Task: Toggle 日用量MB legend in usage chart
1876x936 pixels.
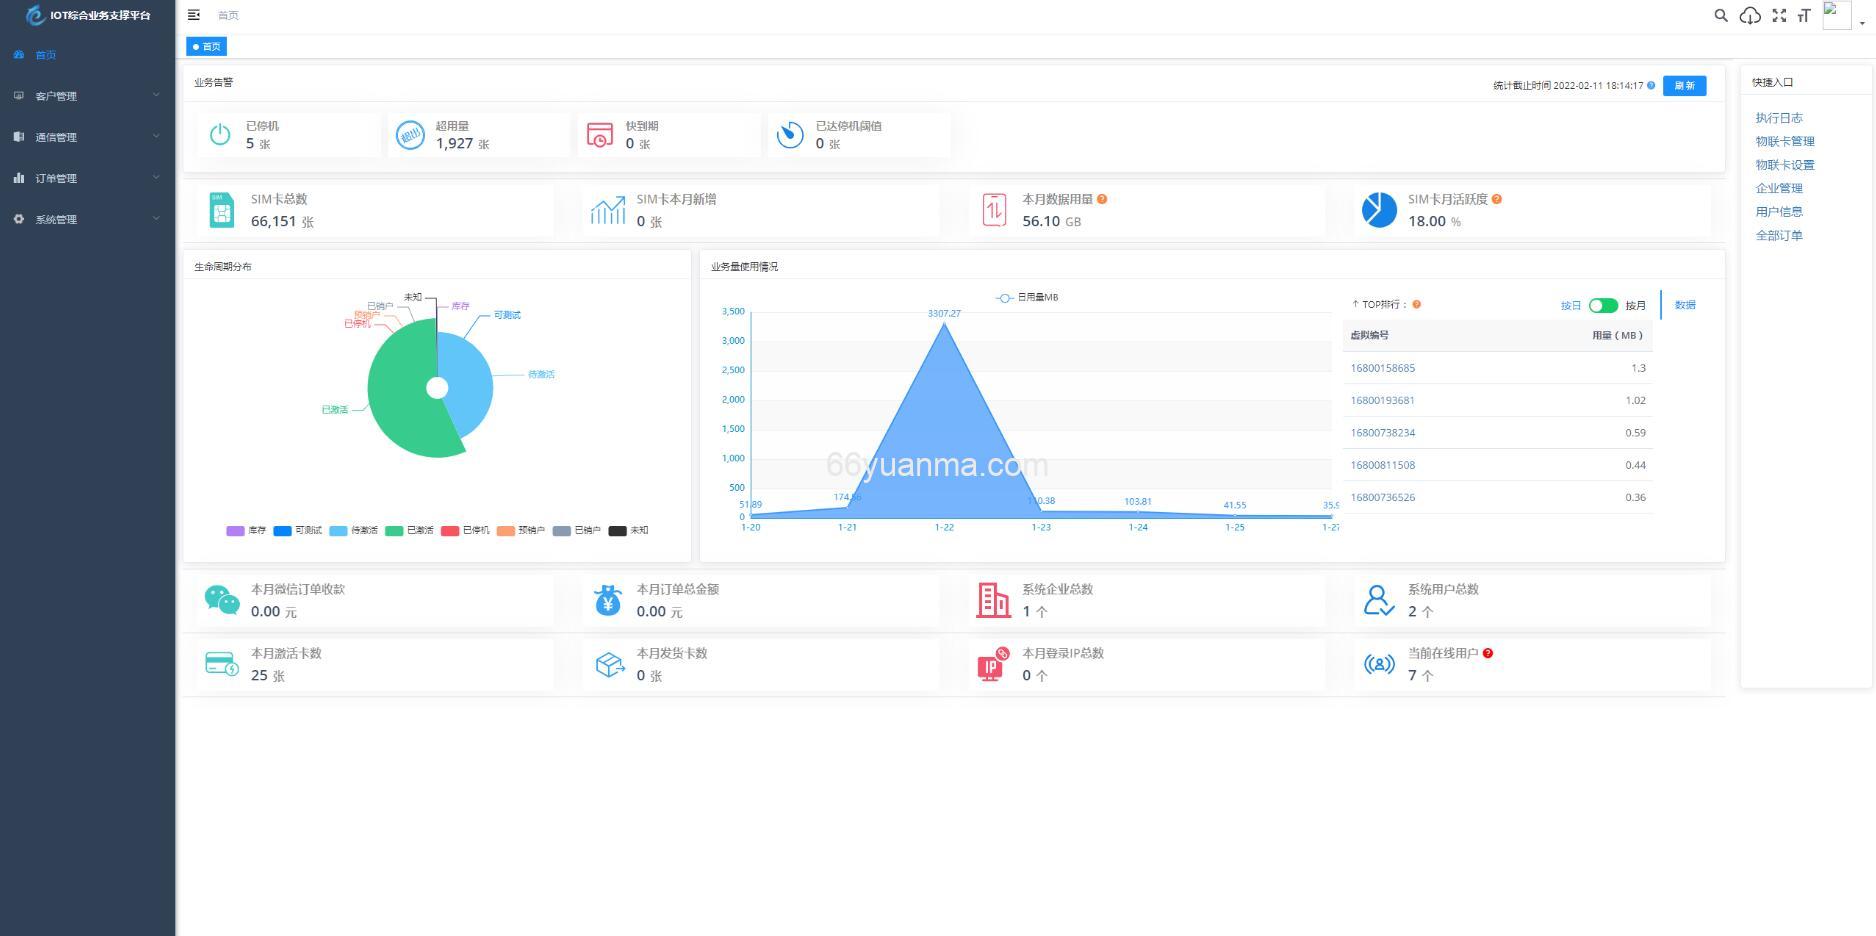Action: [x=1028, y=298]
